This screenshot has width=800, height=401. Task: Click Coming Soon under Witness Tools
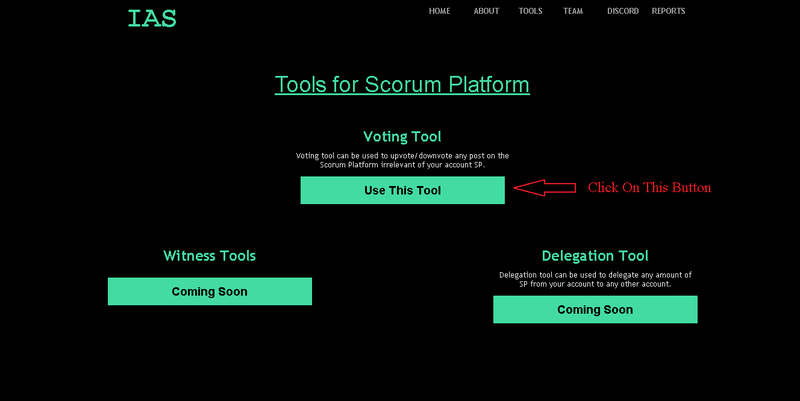pyautogui.click(x=210, y=291)
